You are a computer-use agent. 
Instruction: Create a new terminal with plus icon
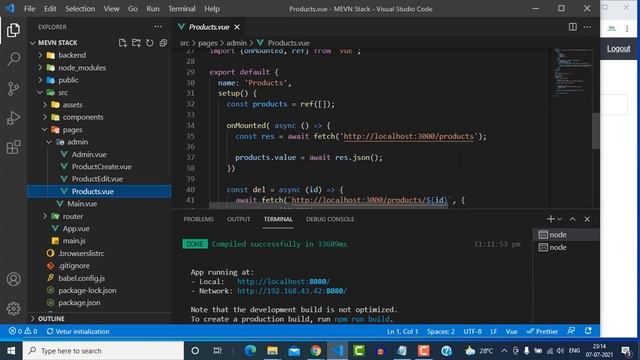point(550,219)
